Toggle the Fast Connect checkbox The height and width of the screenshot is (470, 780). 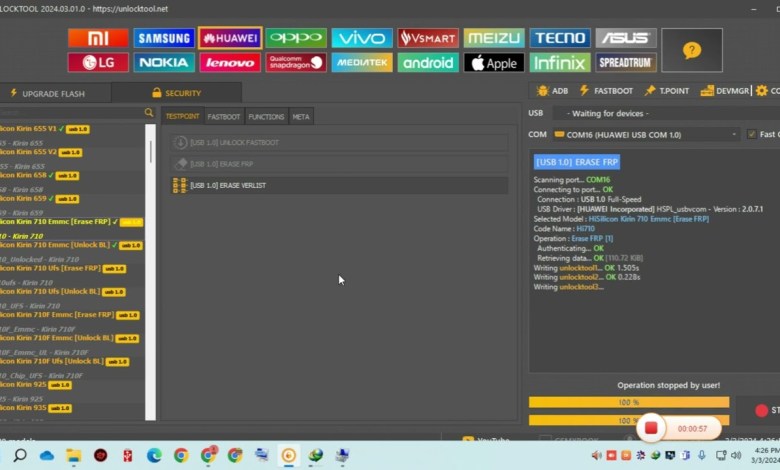751,134
